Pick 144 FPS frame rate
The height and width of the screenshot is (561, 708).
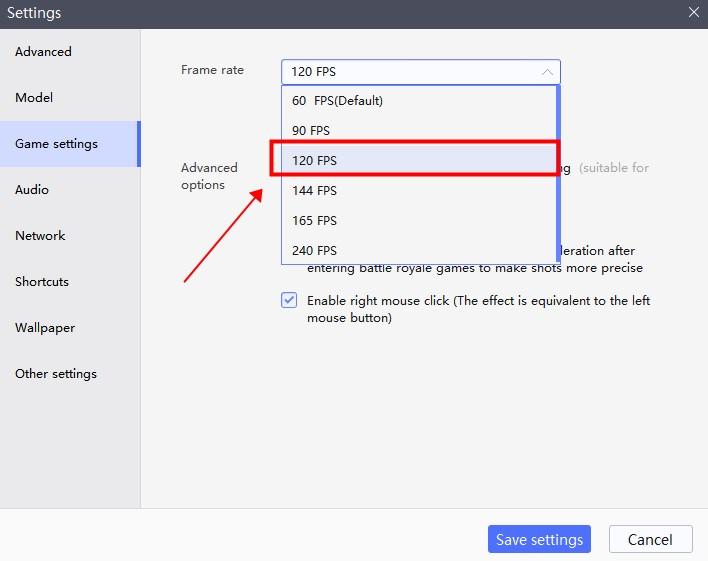point(419,191)
